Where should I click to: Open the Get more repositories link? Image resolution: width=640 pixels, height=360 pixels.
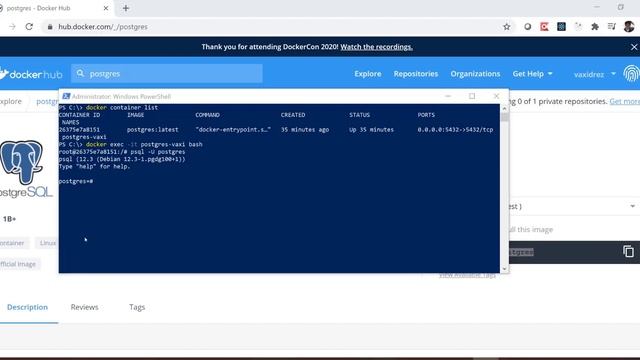624,101
